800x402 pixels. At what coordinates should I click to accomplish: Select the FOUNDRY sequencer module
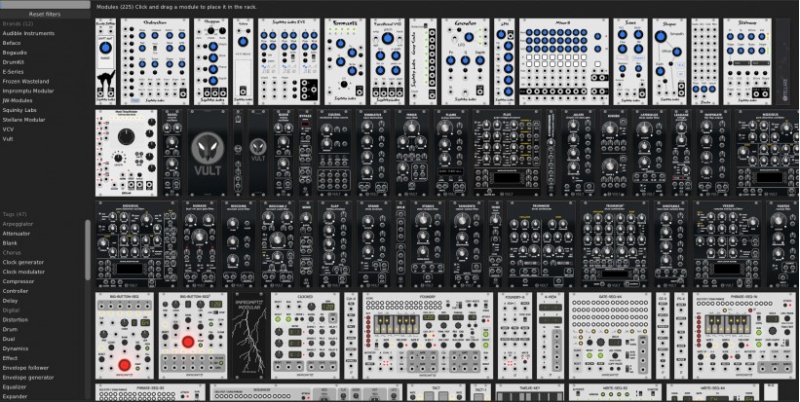(428, 336)
